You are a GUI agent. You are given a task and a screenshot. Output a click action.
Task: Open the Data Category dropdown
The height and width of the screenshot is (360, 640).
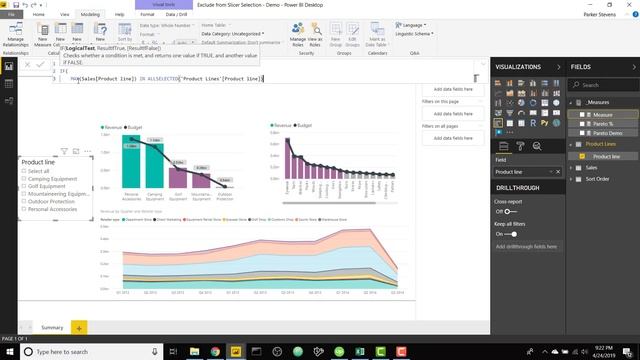(x=233, y=34)
